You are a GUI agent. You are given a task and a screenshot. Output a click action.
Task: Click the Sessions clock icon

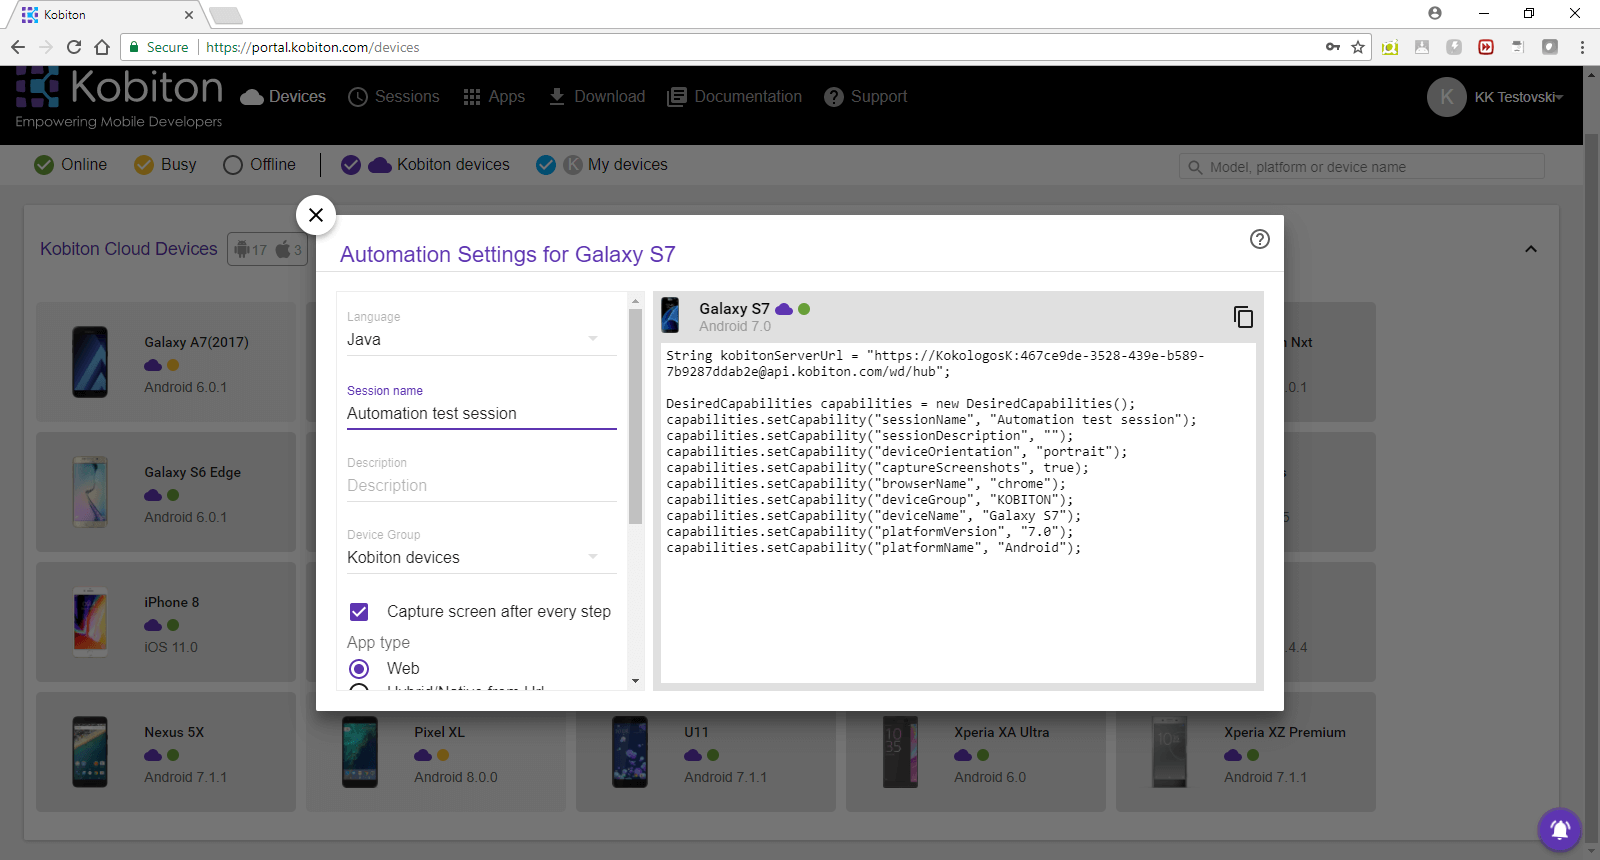point(358,97)
